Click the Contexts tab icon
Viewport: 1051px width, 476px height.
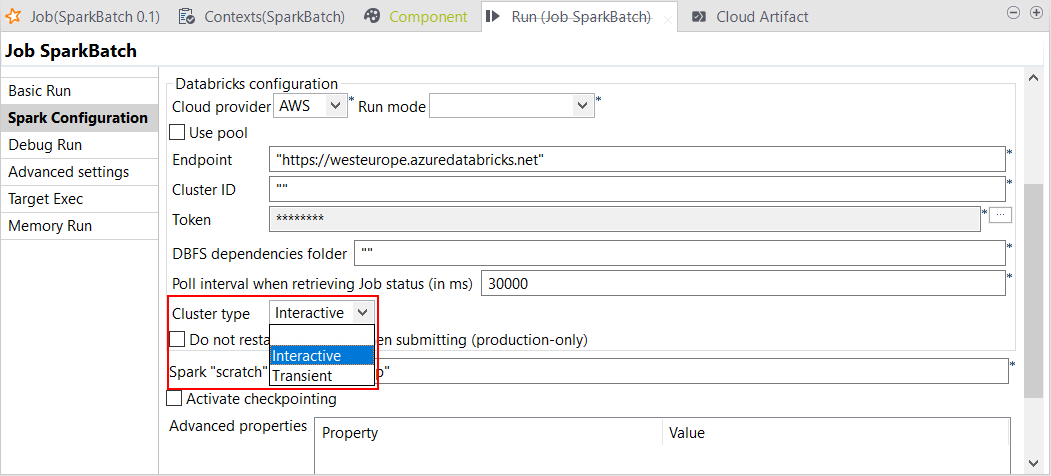187,16
